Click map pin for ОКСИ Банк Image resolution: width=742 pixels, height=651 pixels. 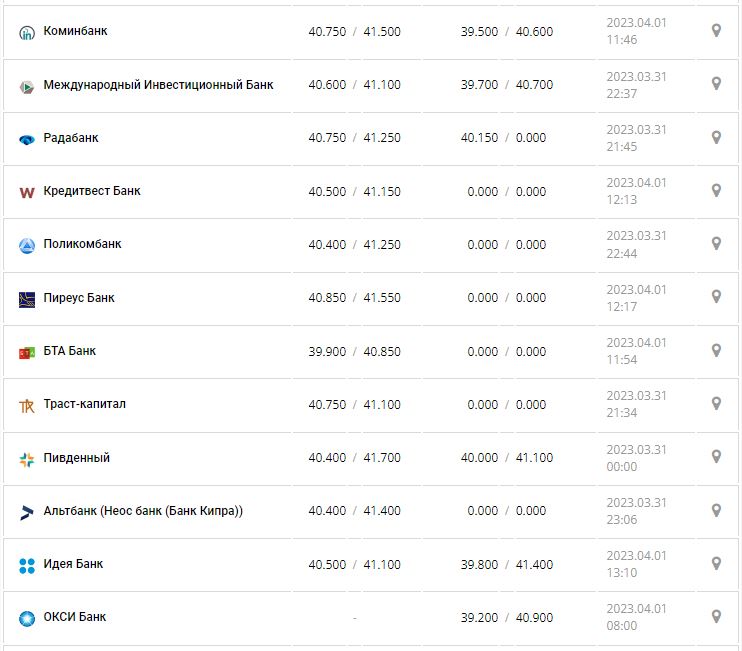coord(716,617)
